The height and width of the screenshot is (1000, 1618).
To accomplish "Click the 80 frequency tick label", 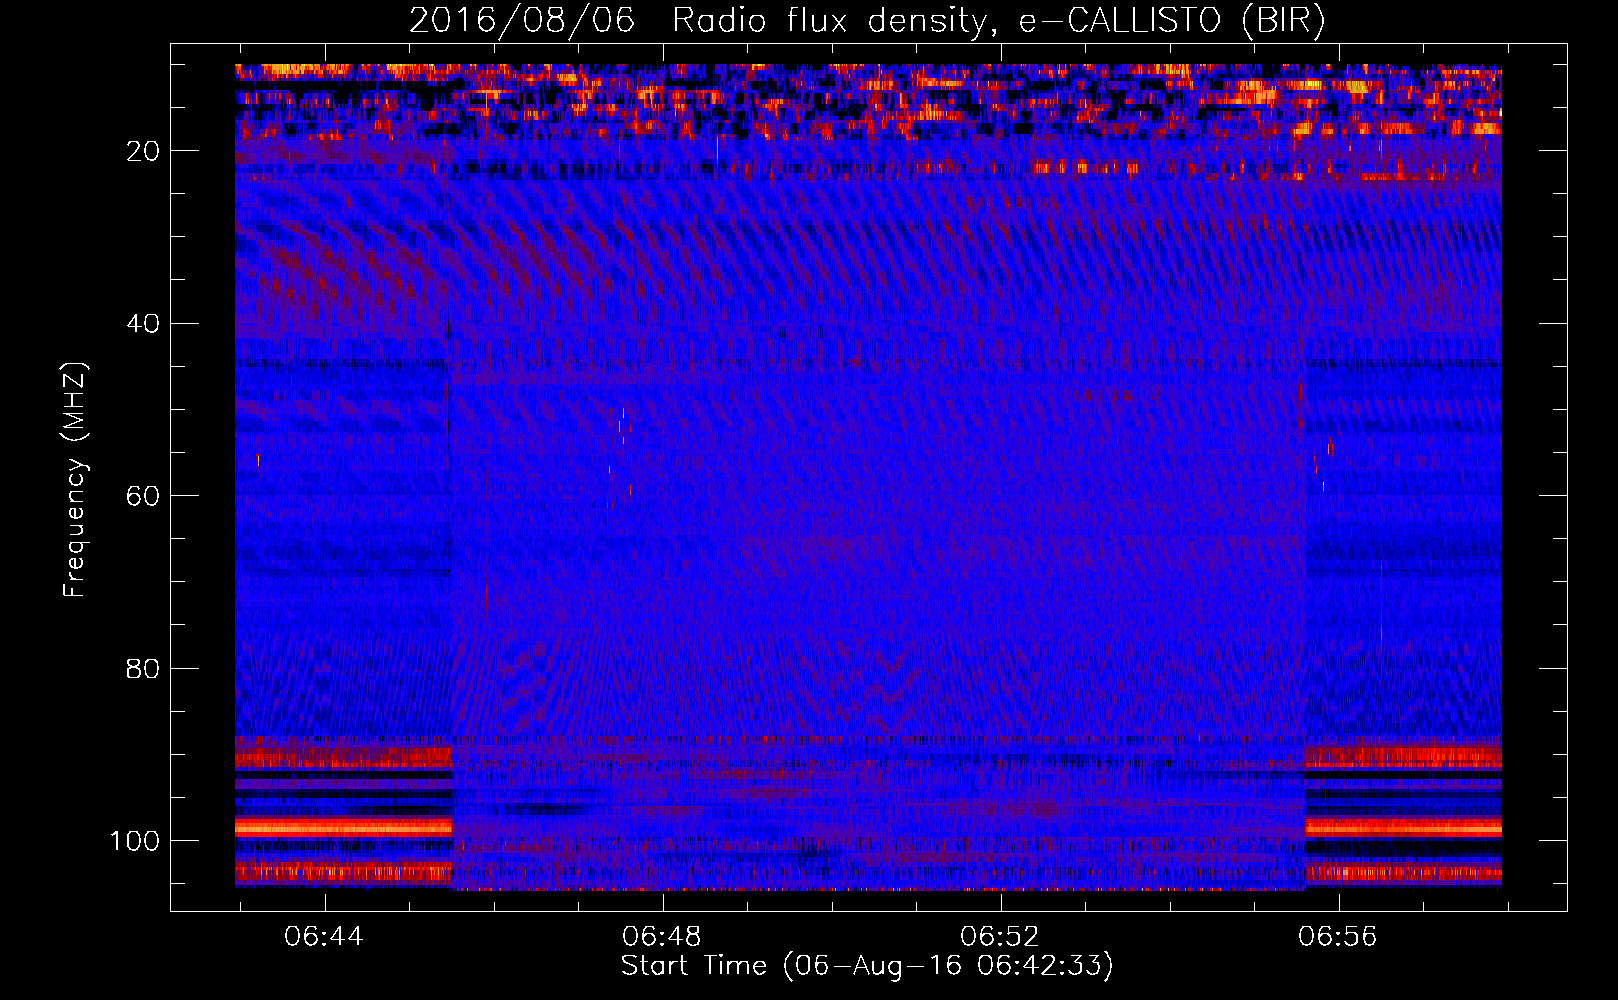I will (x=144, y=668).
